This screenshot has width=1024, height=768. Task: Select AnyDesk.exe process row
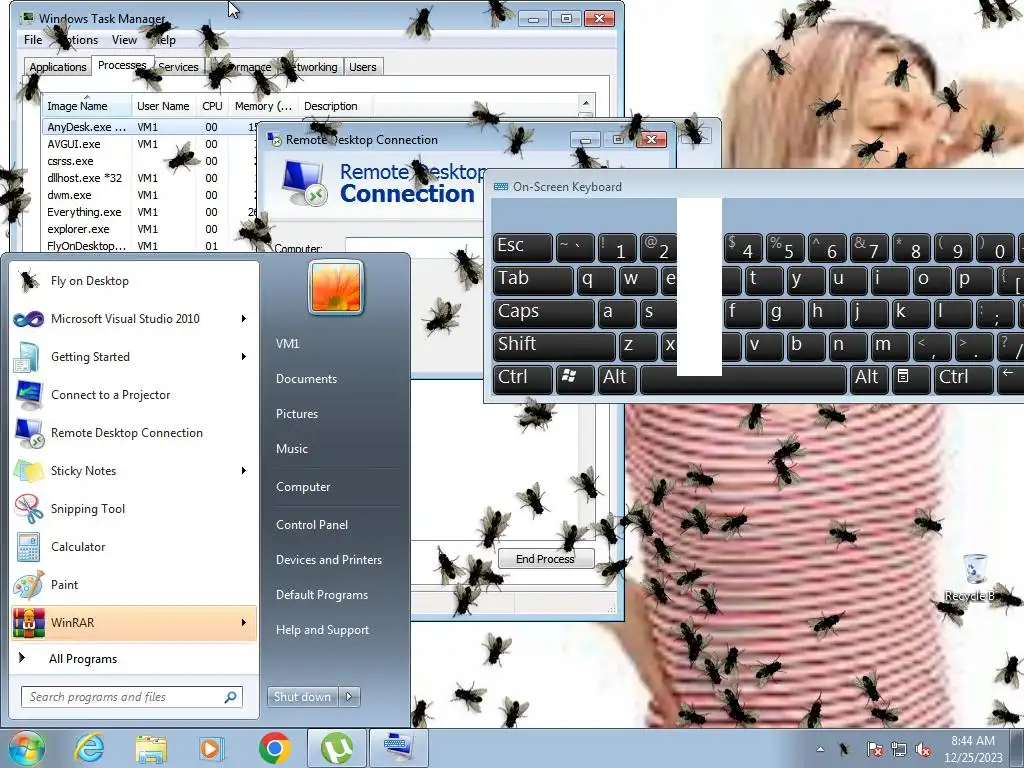(x=150, y=127)
